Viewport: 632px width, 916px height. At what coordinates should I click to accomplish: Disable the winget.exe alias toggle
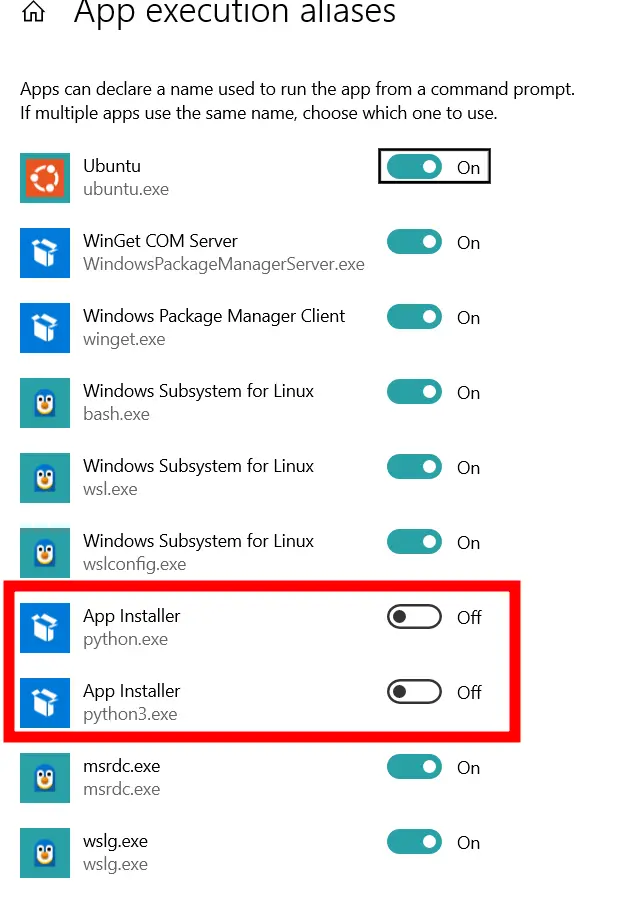(x=414, y=317)
